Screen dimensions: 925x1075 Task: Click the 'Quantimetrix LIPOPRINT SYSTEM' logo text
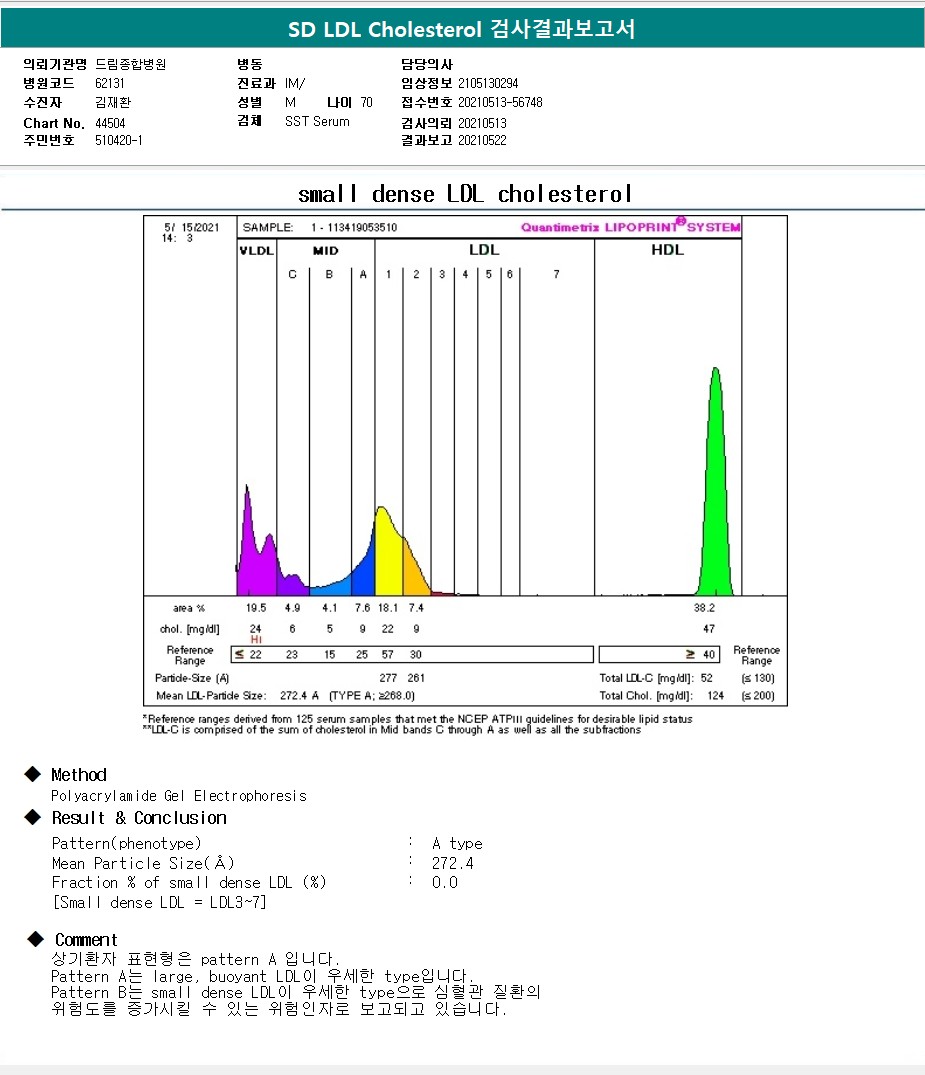click(630, 226)
